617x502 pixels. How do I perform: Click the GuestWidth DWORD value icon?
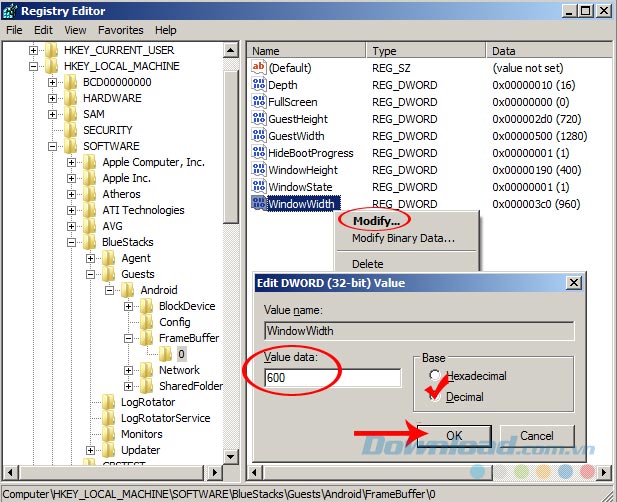click(259, 136)
